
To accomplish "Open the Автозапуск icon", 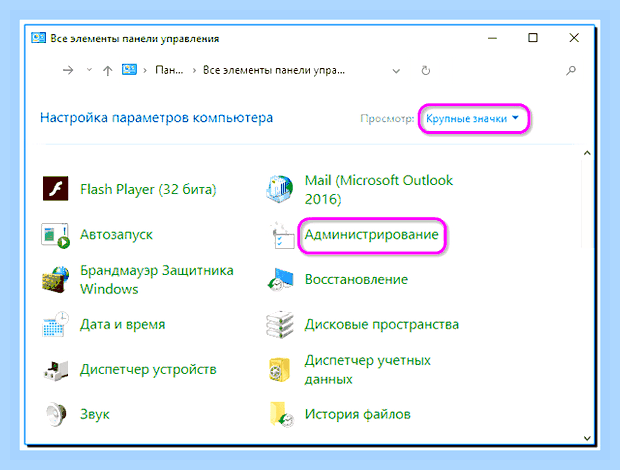I will tap(55, 235).
